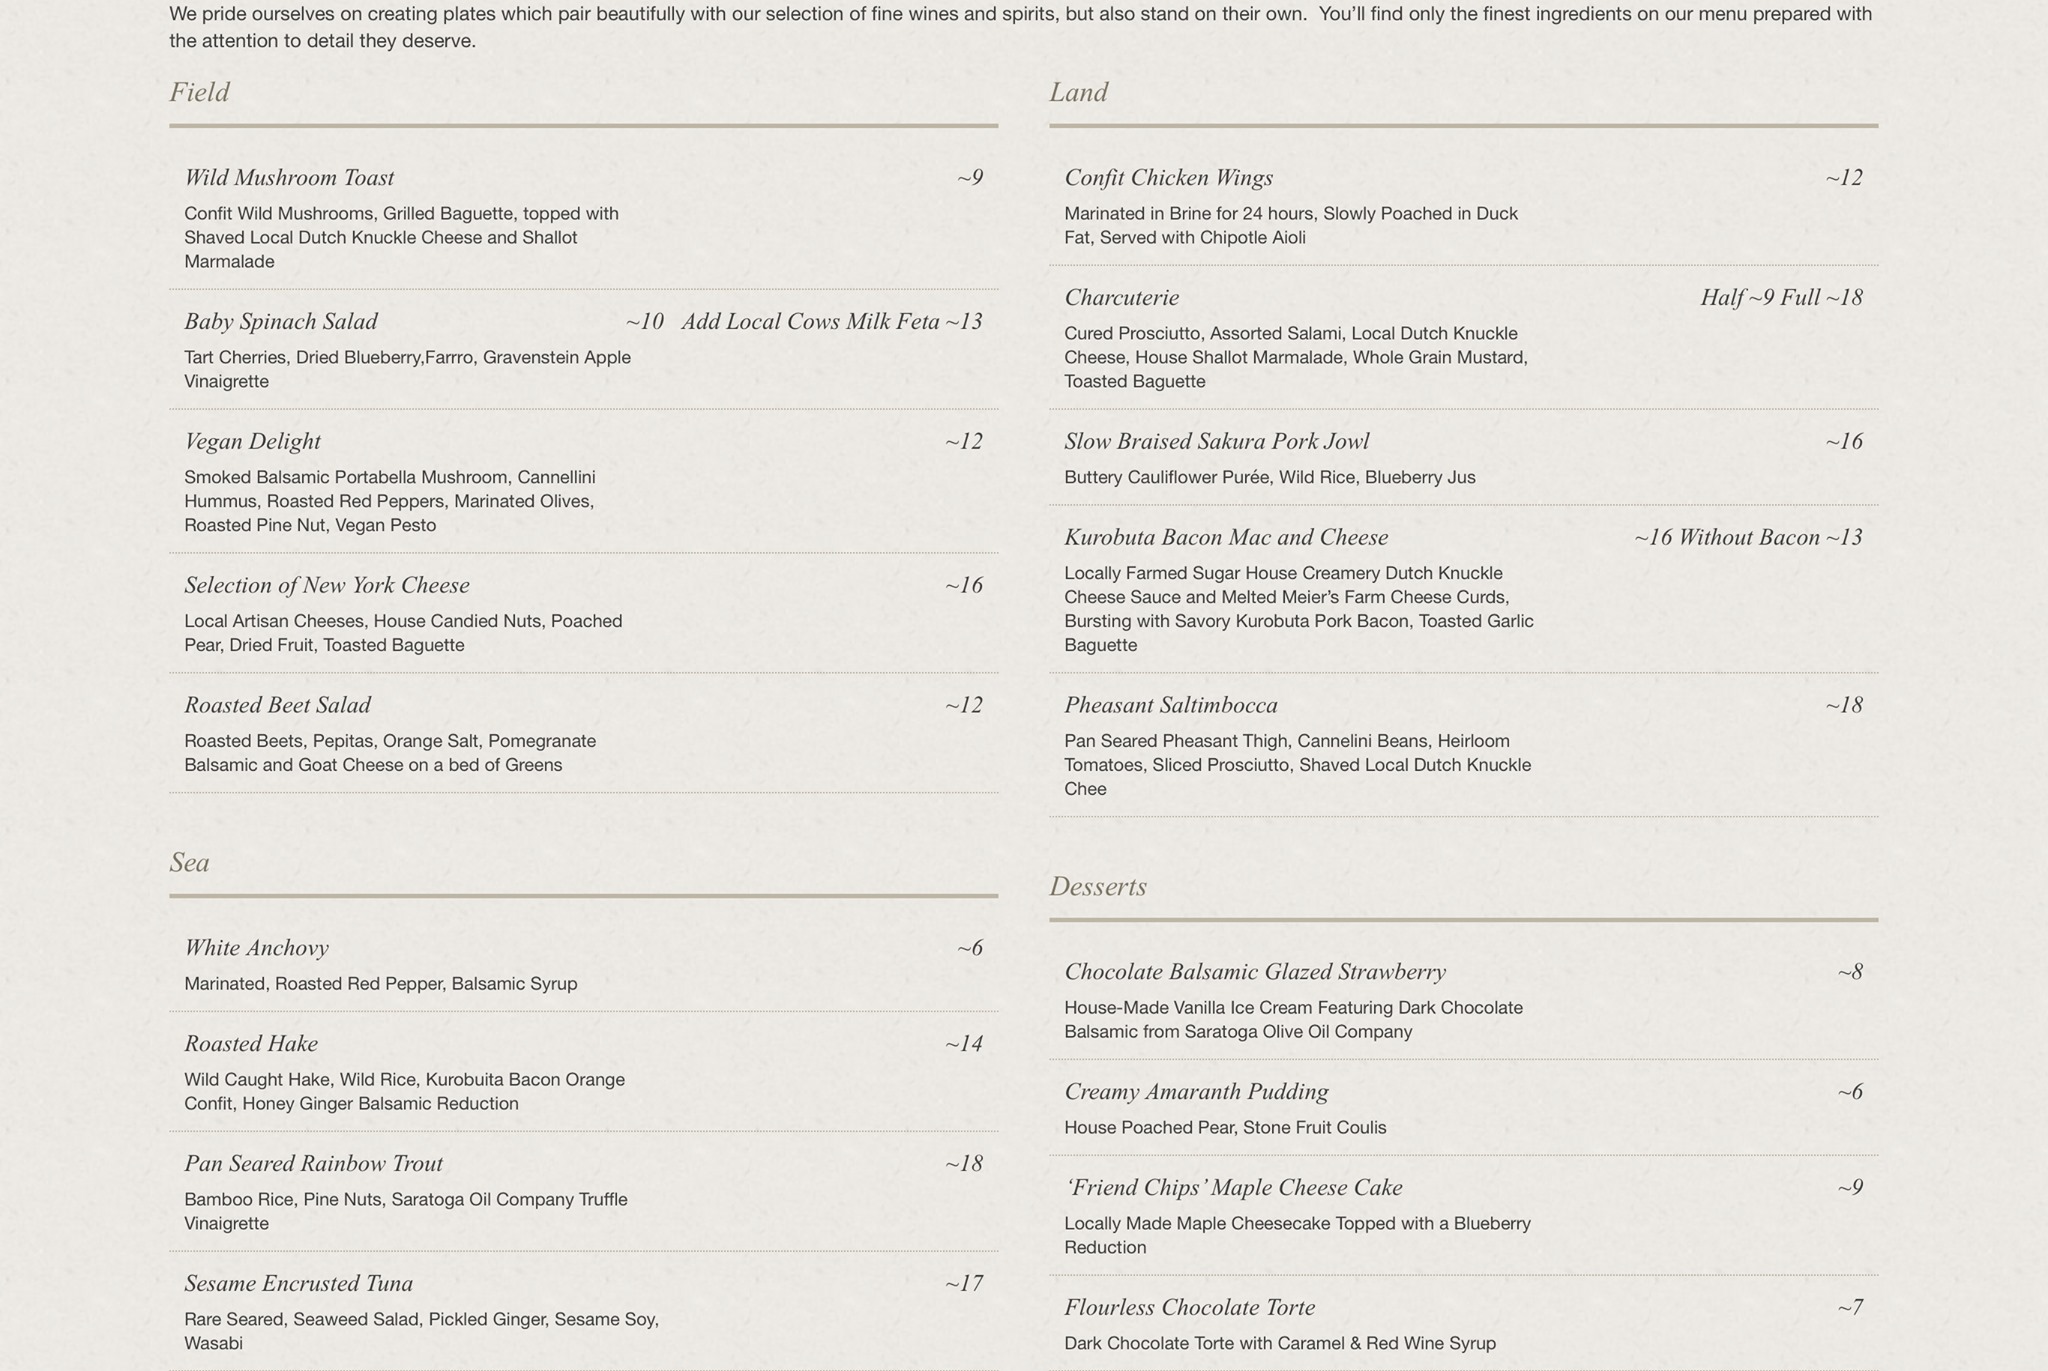Click the Pheasant Saltimbocca title
The width and height of the screenshot is (2048, 1371).
[1170, 706]
